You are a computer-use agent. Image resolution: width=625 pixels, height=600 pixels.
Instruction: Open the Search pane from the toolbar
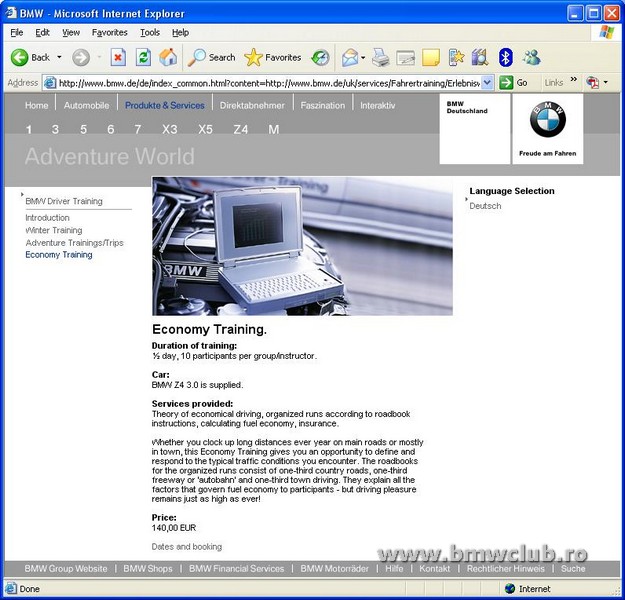click(211, 57)
